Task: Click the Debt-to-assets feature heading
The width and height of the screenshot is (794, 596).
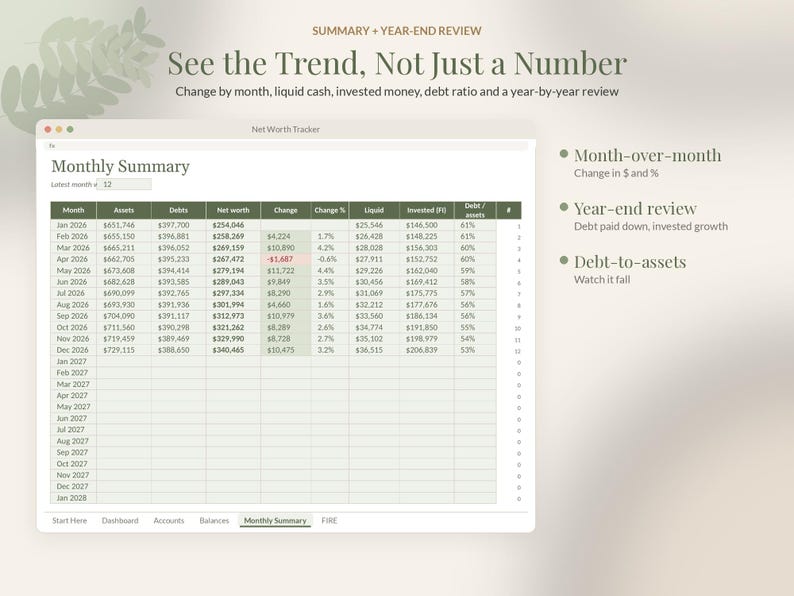Action: tap(630, 262)
